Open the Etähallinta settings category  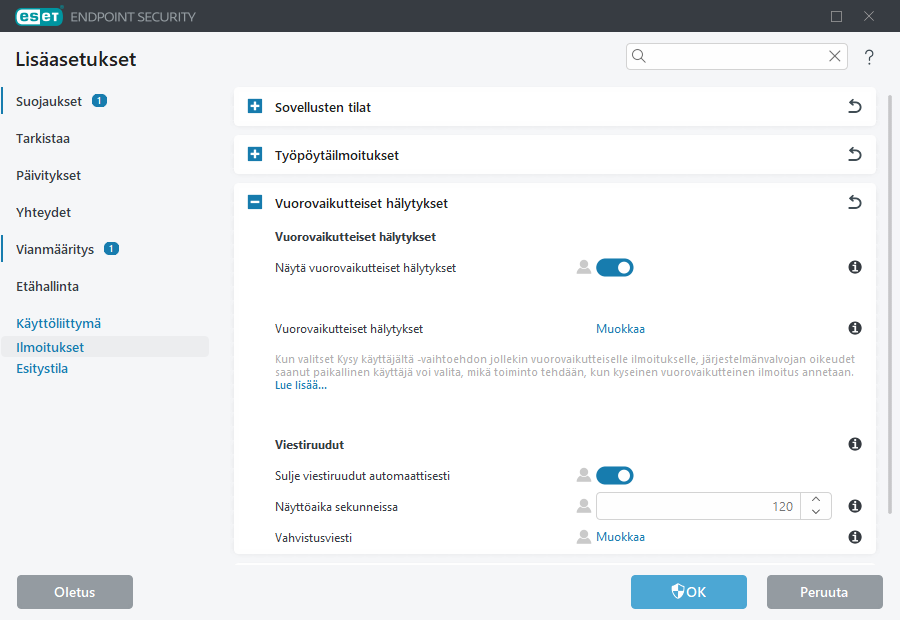click(48, 286)
